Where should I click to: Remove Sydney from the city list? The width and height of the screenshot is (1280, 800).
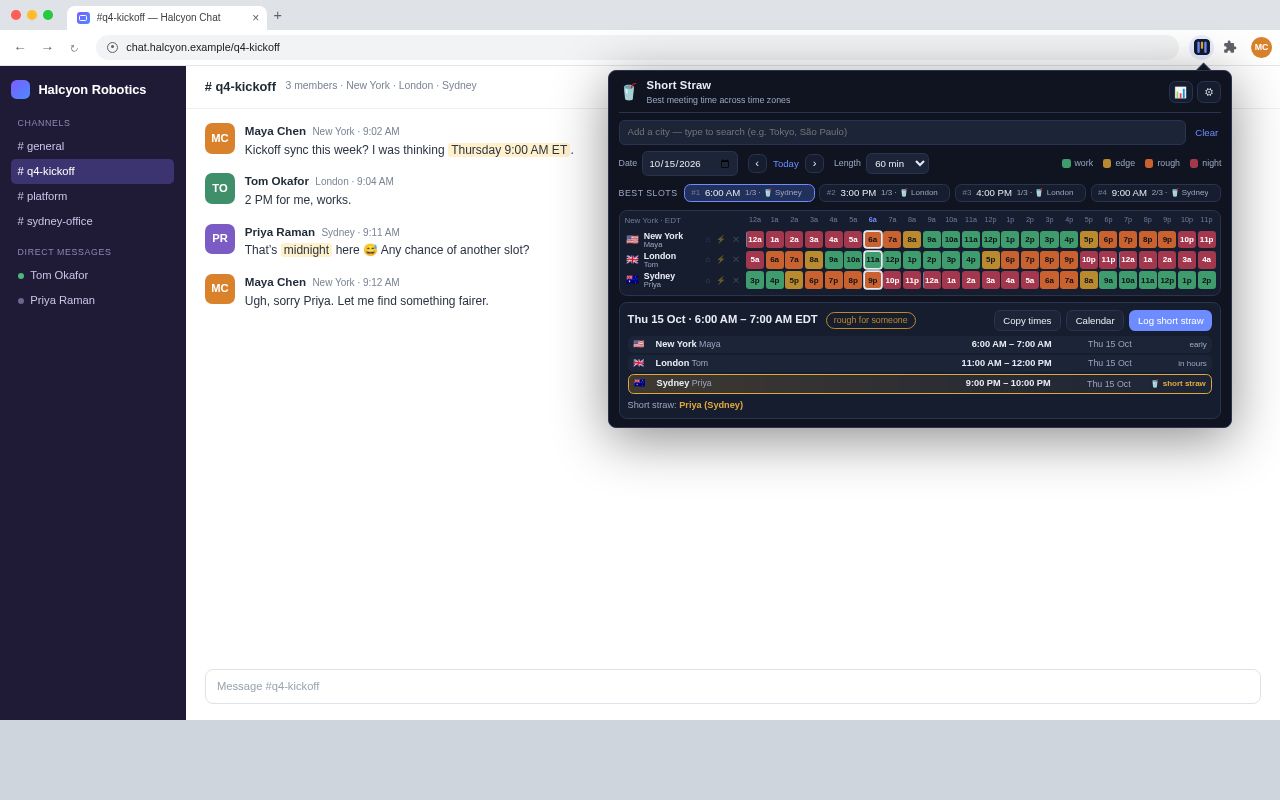(736, 280)
